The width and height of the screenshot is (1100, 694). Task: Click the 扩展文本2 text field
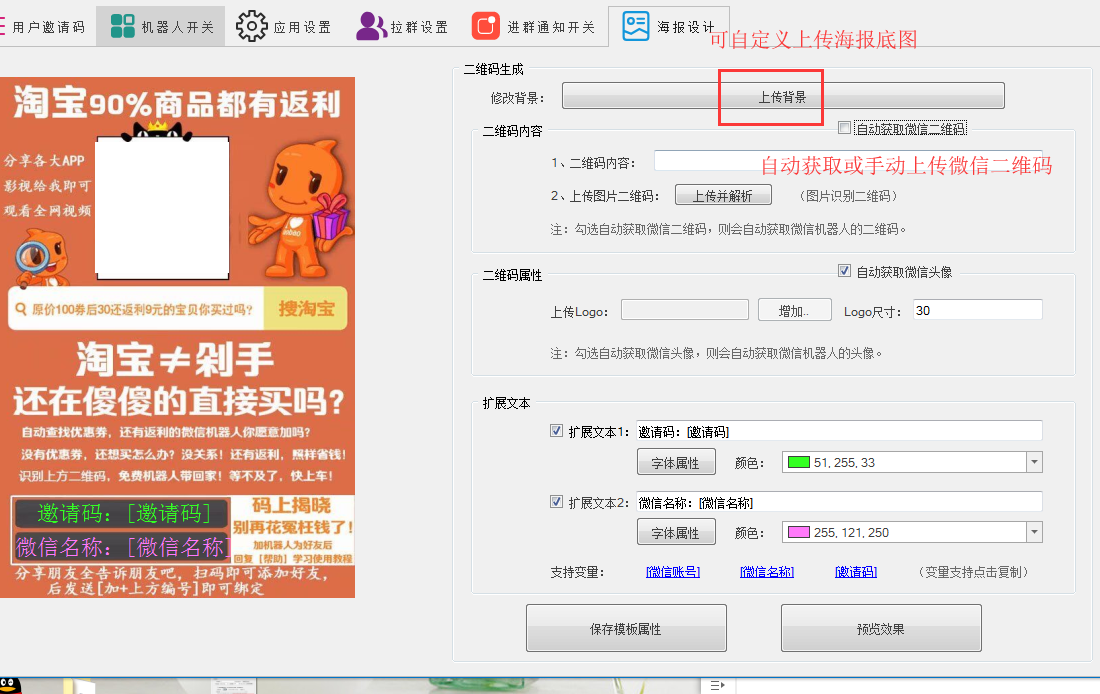click(x=839, y=502)
